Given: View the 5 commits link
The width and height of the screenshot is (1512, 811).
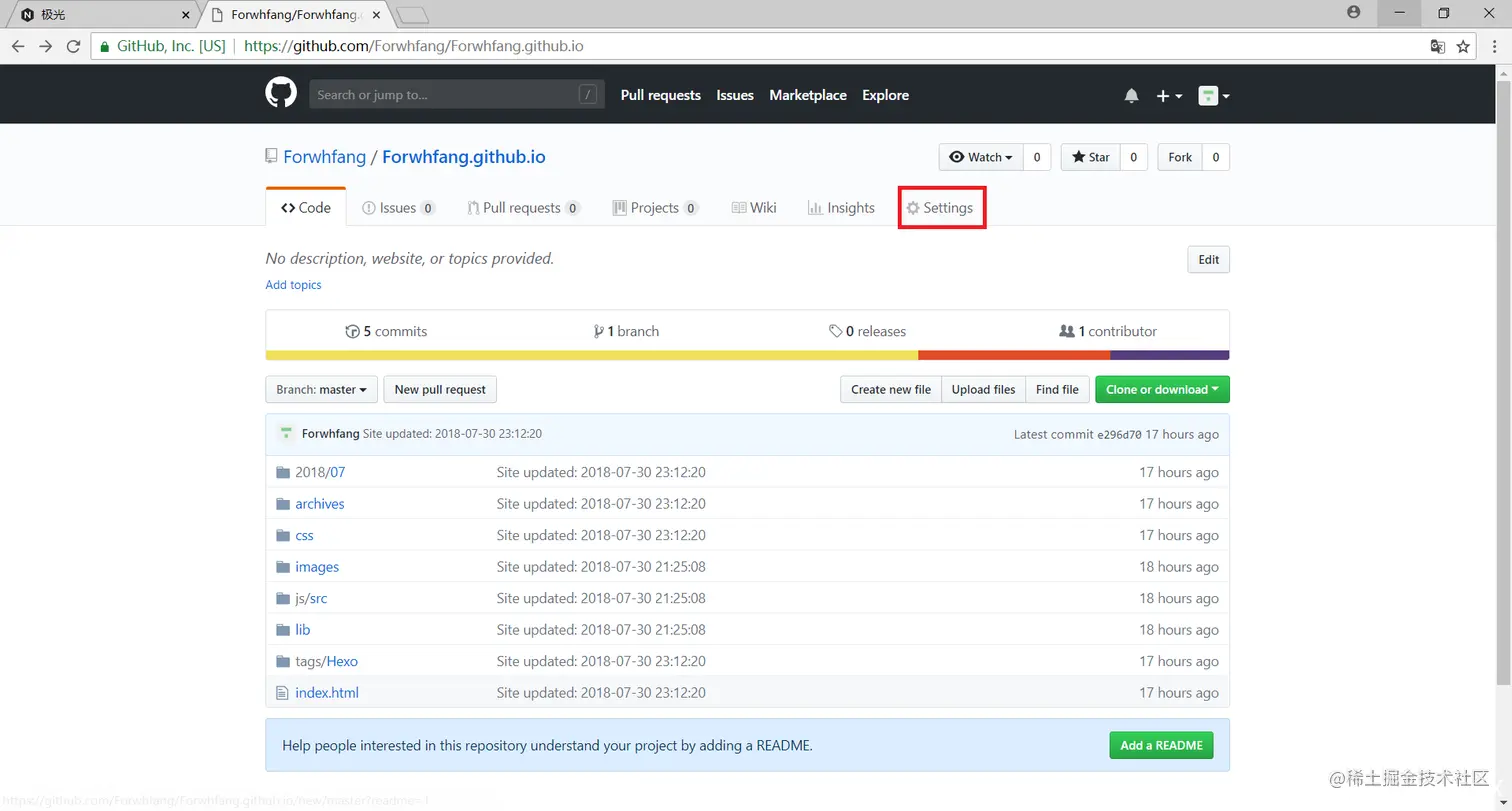Looking at the screenshot, I should pyautogui.click(x=386, y=331).
